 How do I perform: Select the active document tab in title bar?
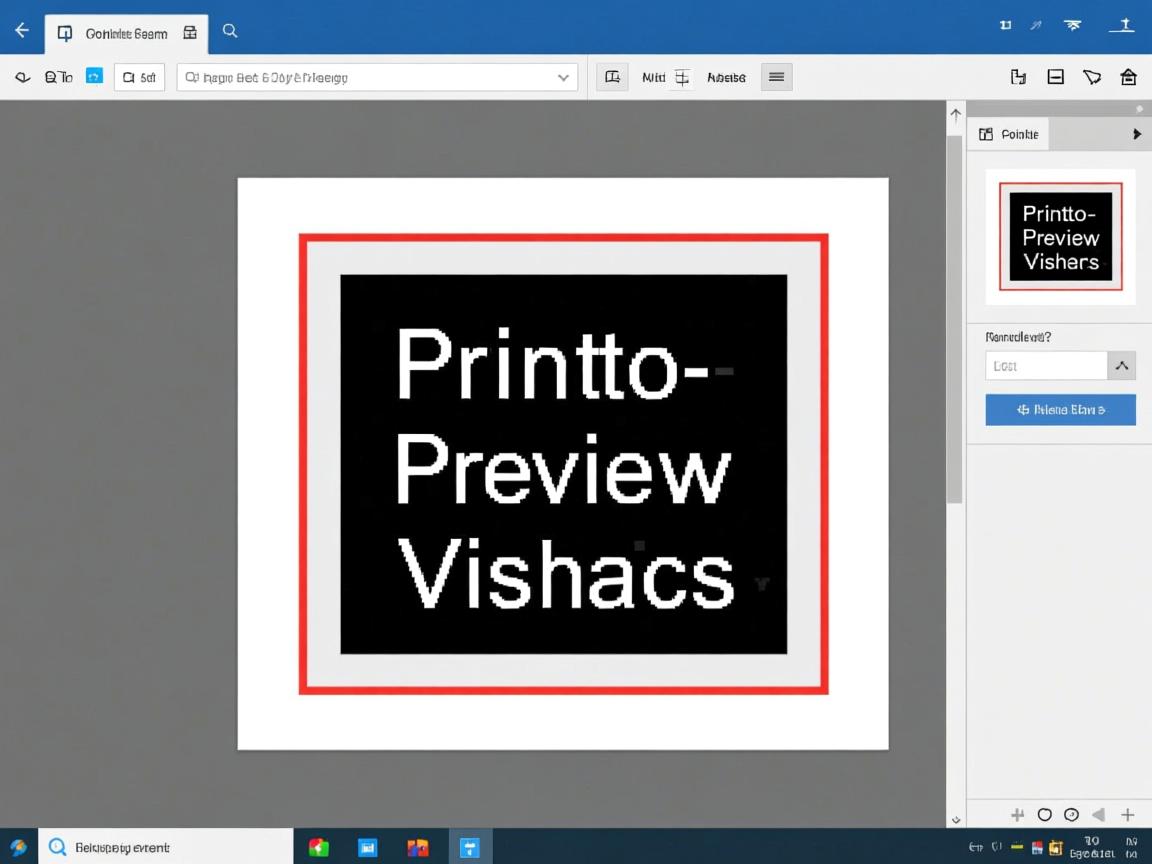126,33
